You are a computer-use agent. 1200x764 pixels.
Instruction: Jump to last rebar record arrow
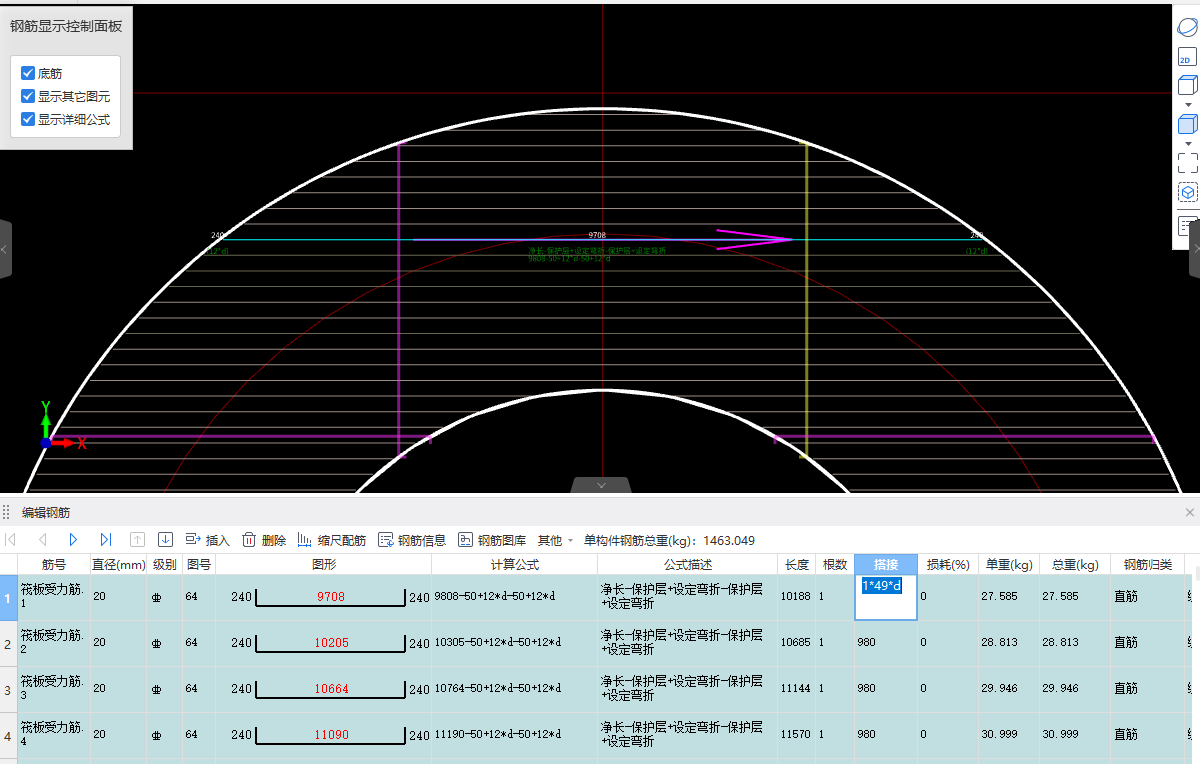tap(105, 540)
